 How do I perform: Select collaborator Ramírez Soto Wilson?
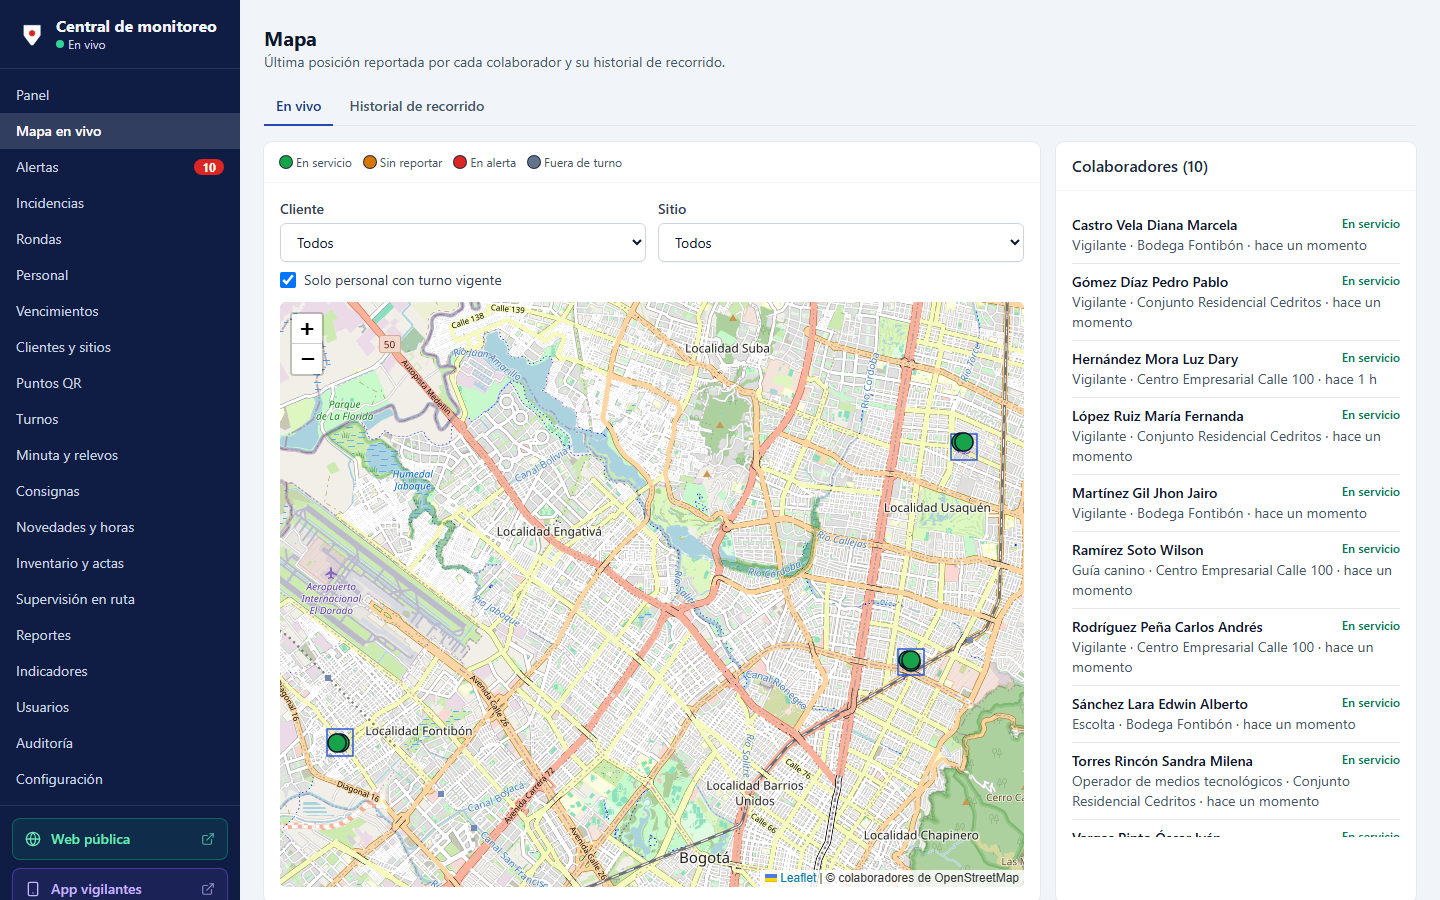[x=1236, y=570]
